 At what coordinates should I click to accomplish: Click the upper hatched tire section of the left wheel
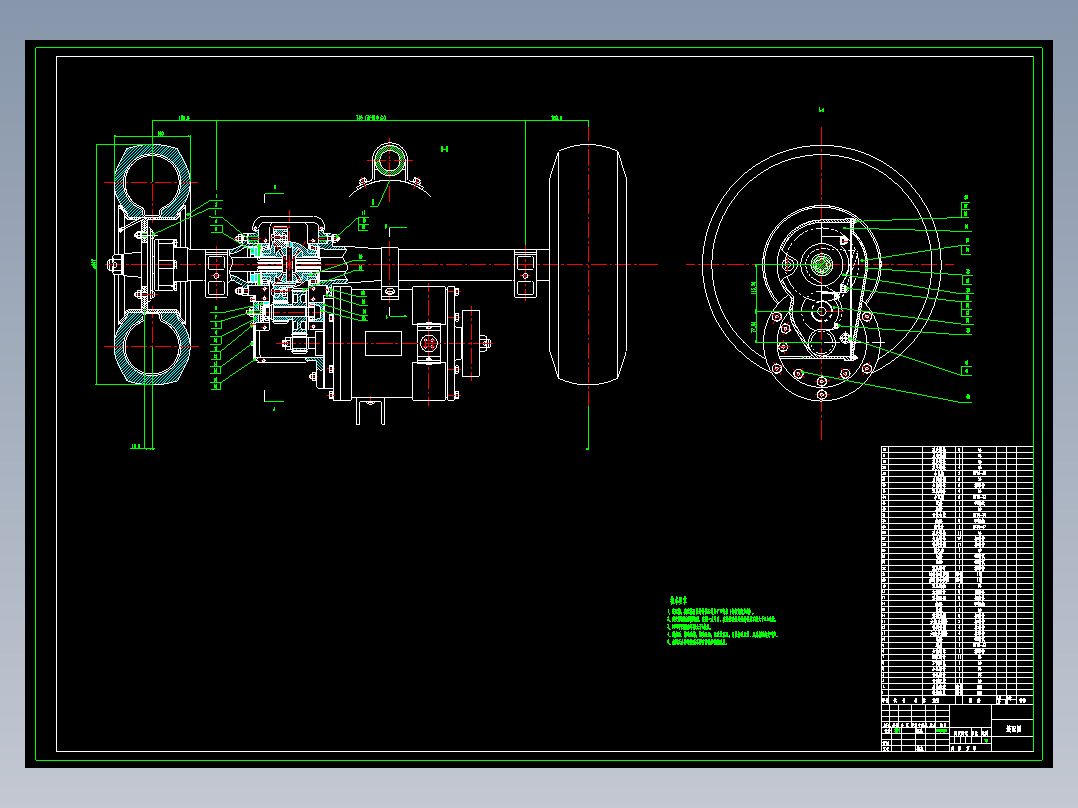point(152,182)
